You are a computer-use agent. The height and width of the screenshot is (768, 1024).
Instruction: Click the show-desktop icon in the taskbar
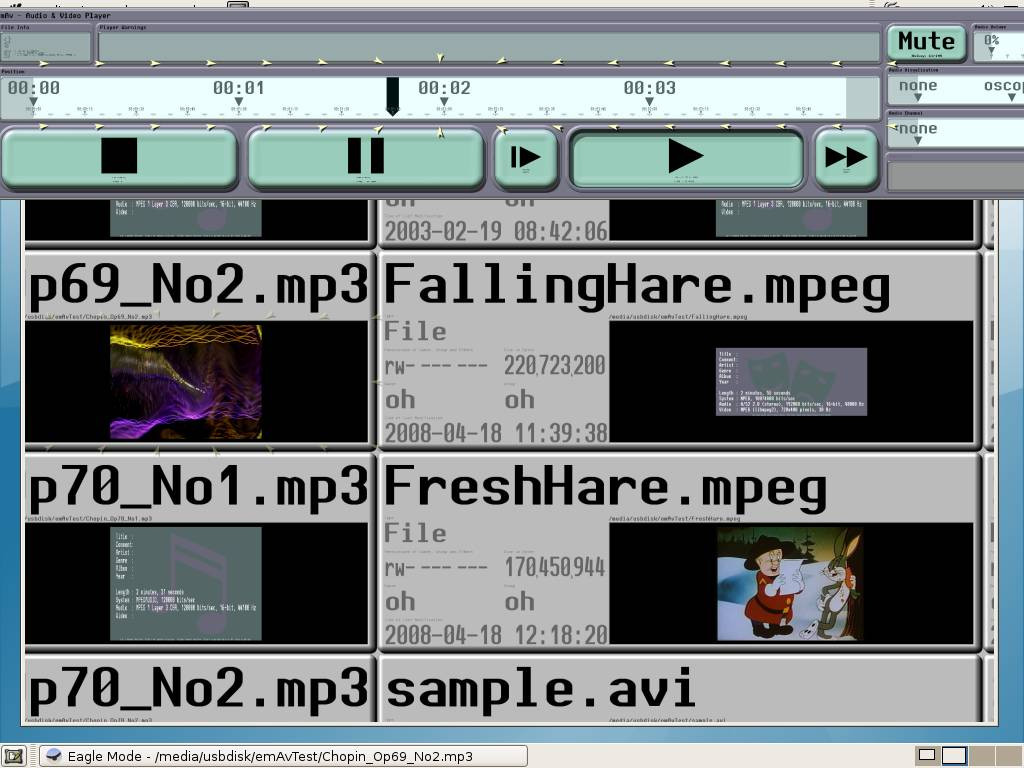[x=14, y=756]
